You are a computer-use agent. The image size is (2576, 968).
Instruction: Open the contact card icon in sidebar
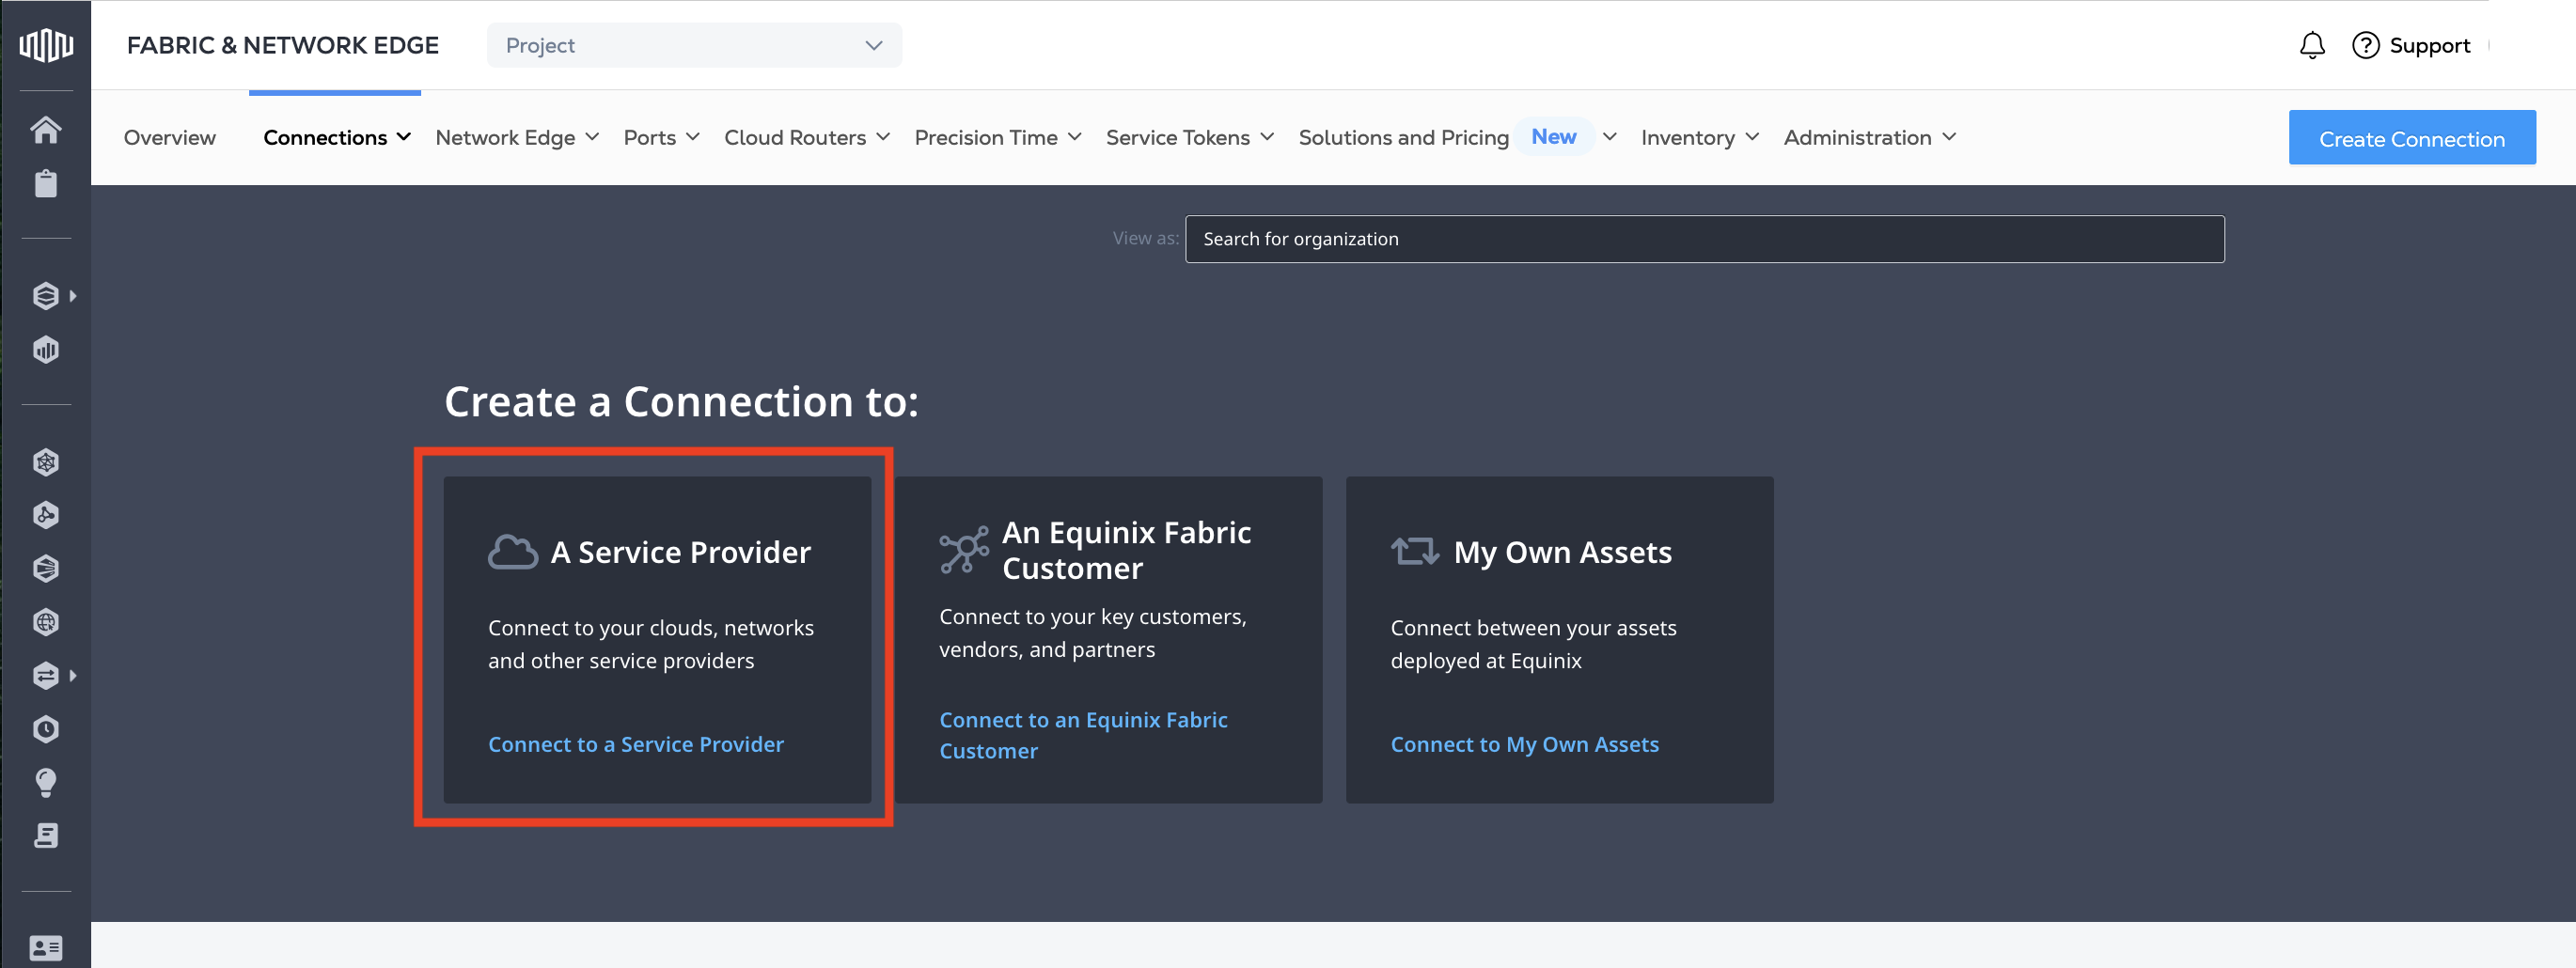[46, 947]
